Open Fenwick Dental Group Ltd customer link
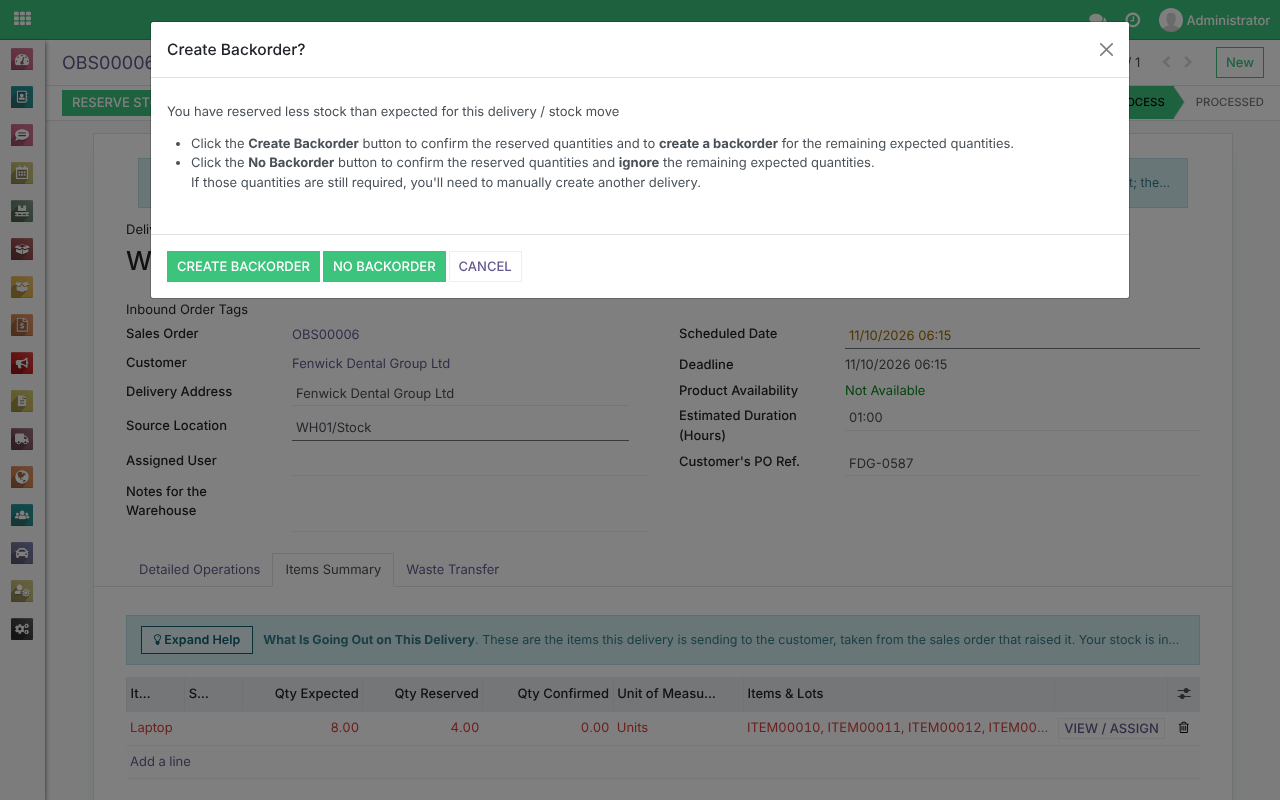Screen dimensions: 1280x800 tap(371, 364)
